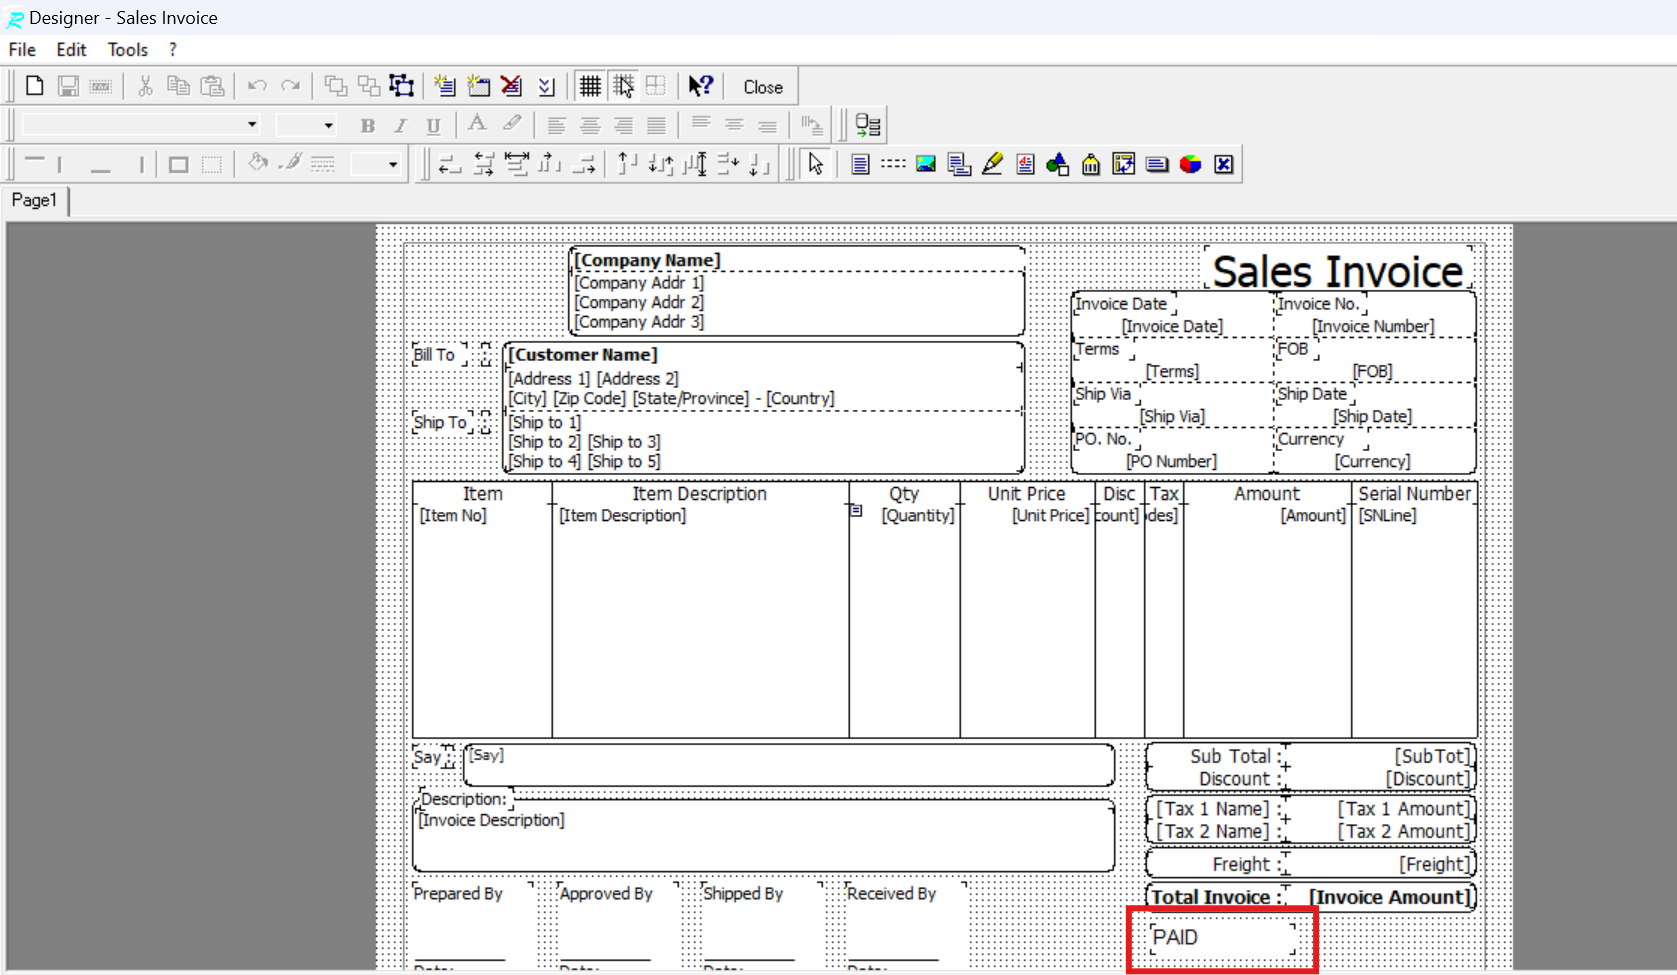Open the font name dropdown
1677x975 pixels.
(252, 125)
